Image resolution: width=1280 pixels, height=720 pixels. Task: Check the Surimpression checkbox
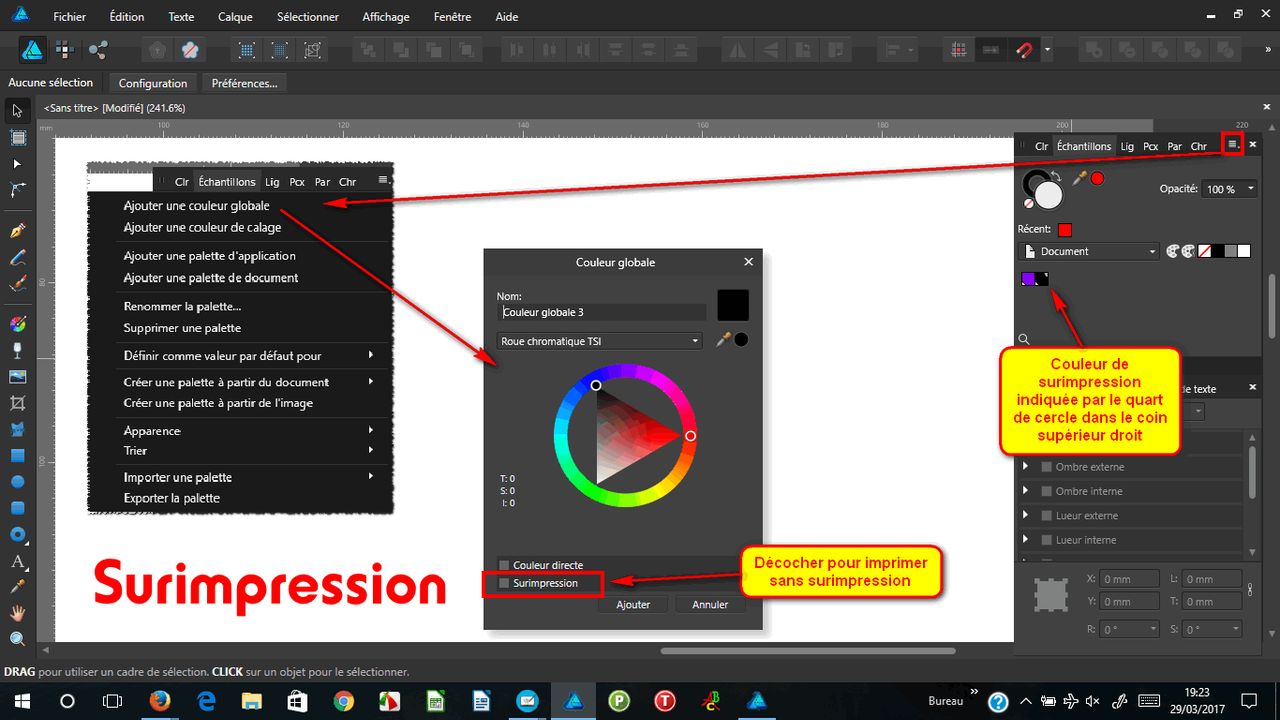click(x=505, y=583)
